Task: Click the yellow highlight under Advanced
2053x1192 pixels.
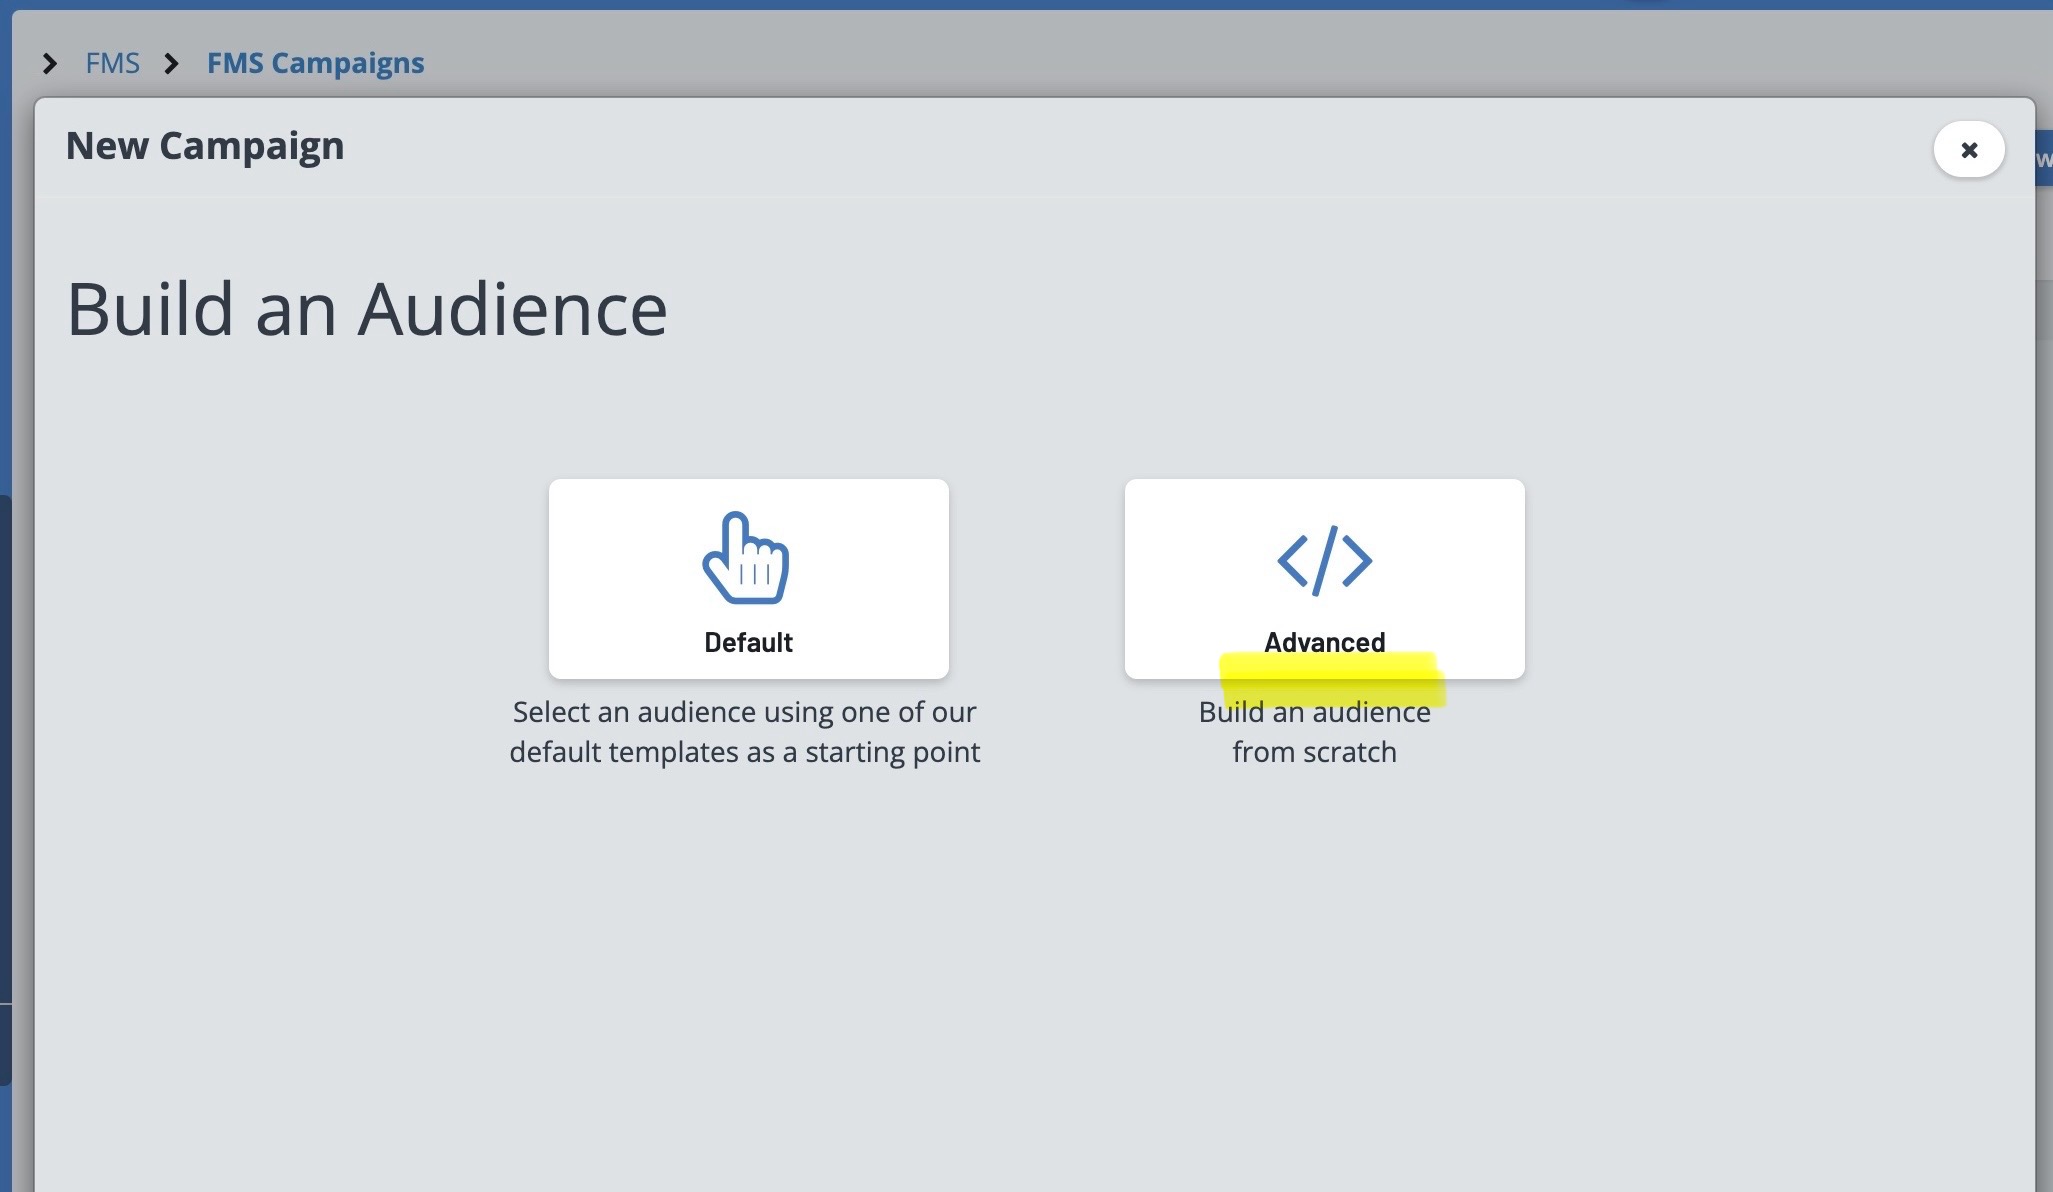Action: click(x=1330, y=682)
